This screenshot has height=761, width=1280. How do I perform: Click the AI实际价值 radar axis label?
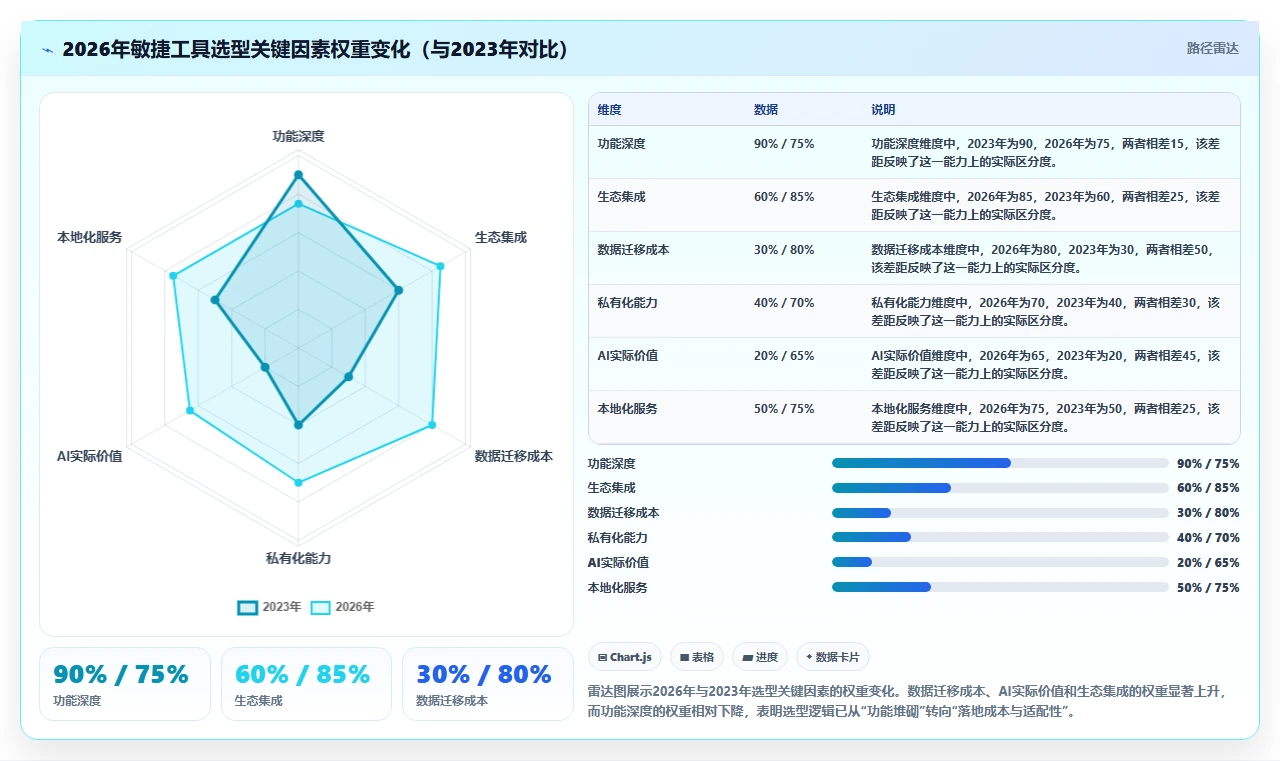[90, 456]
